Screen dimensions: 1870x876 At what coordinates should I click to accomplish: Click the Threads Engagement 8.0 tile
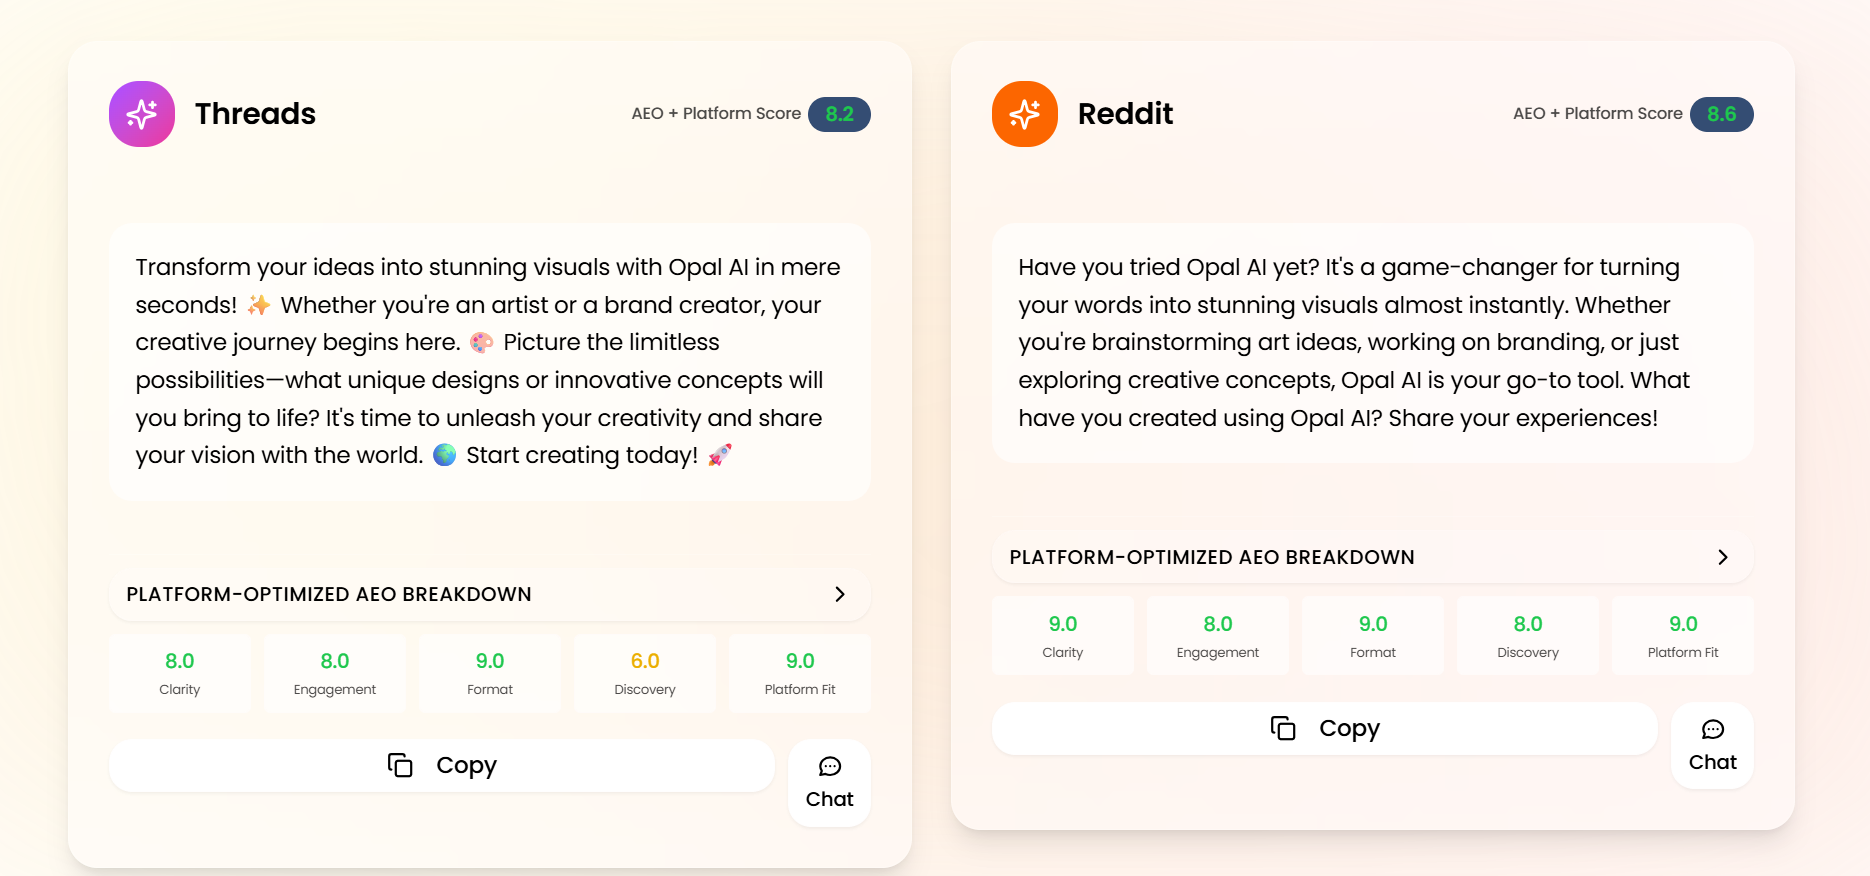coord(335,673)
